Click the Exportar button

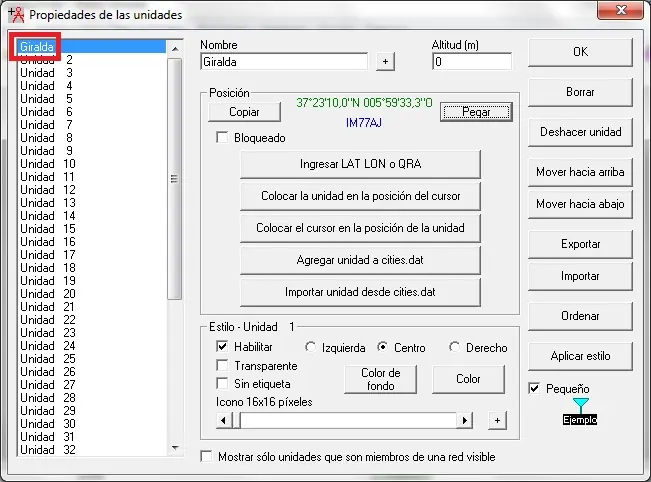tap(580, 244)
